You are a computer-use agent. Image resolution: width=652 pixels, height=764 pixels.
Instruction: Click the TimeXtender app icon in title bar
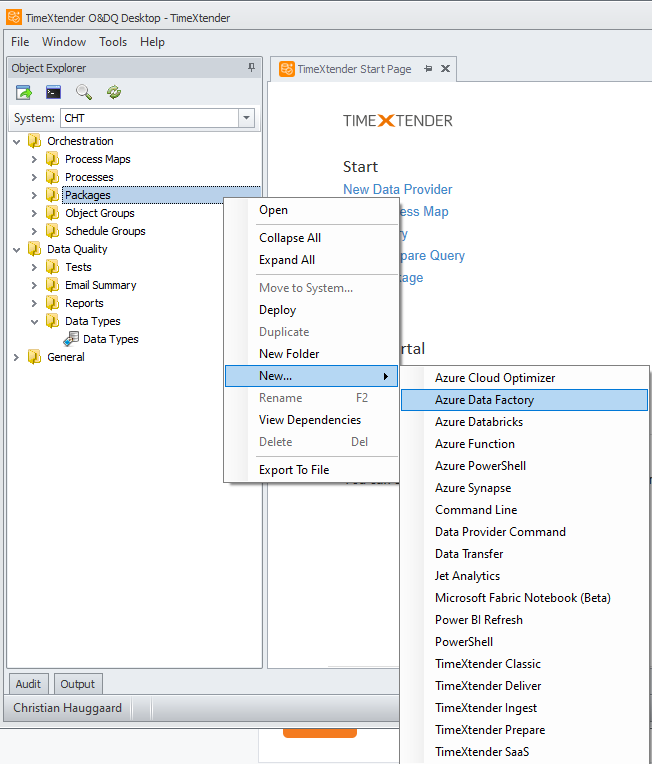pyautogui.click(x=14, y=17)
